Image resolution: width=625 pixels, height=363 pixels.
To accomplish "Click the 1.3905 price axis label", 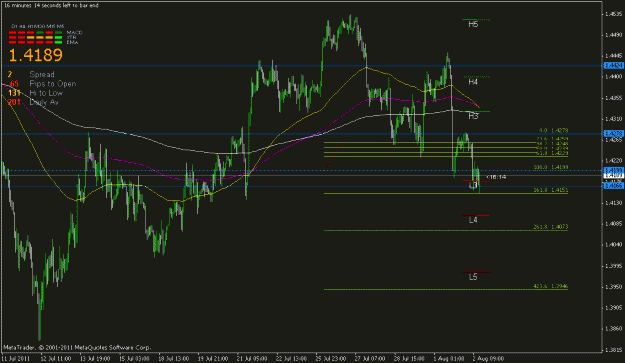I will (x=613, y=308).
